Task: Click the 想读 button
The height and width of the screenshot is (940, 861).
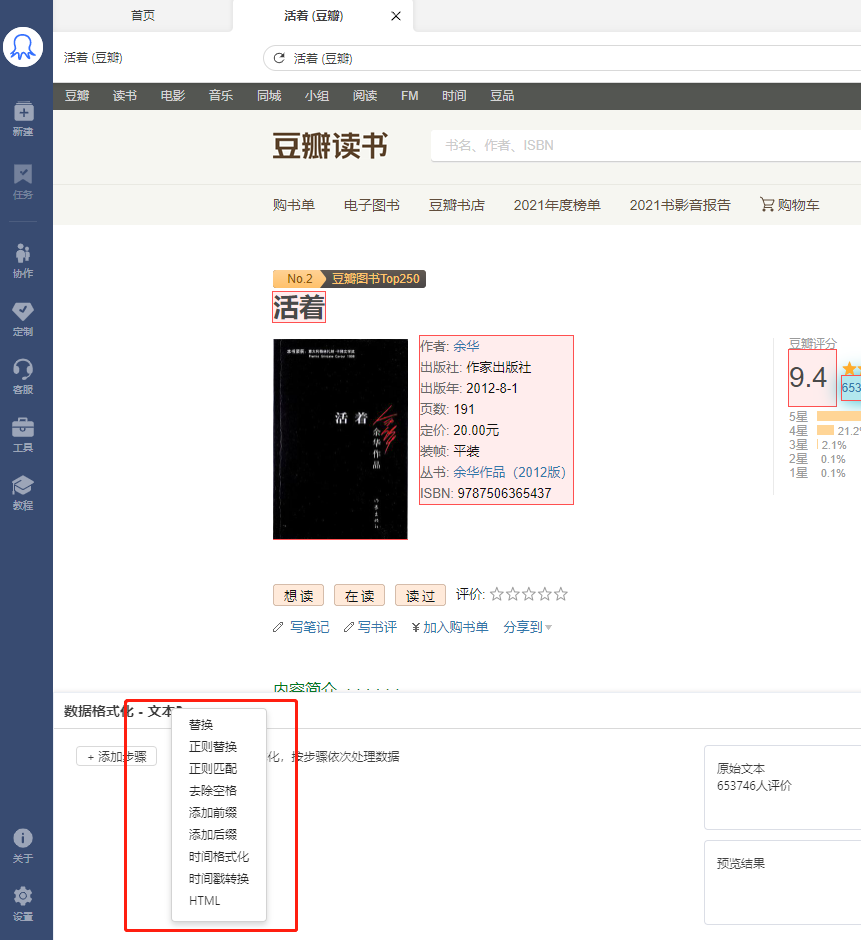Action: tap(299, 595)
